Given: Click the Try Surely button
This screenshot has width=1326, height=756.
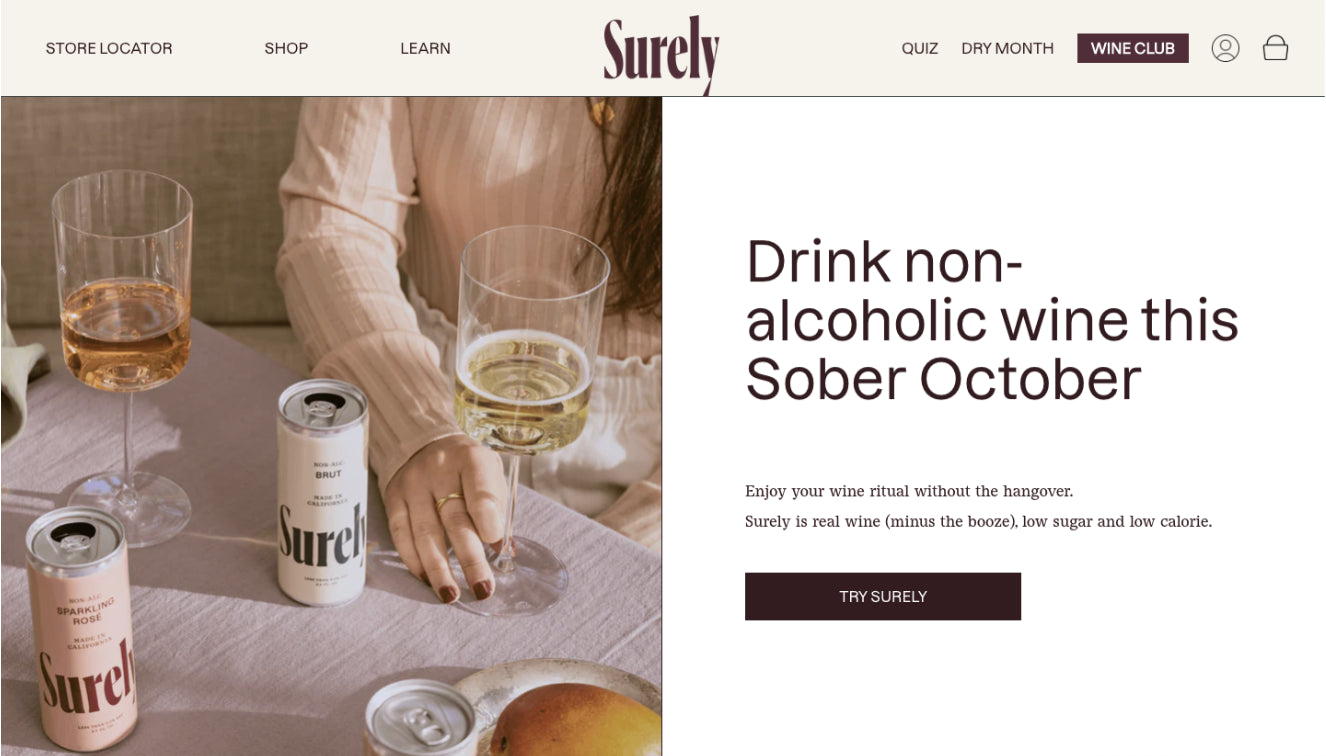Looking at the screenshot, I should [x=883, y=596].
